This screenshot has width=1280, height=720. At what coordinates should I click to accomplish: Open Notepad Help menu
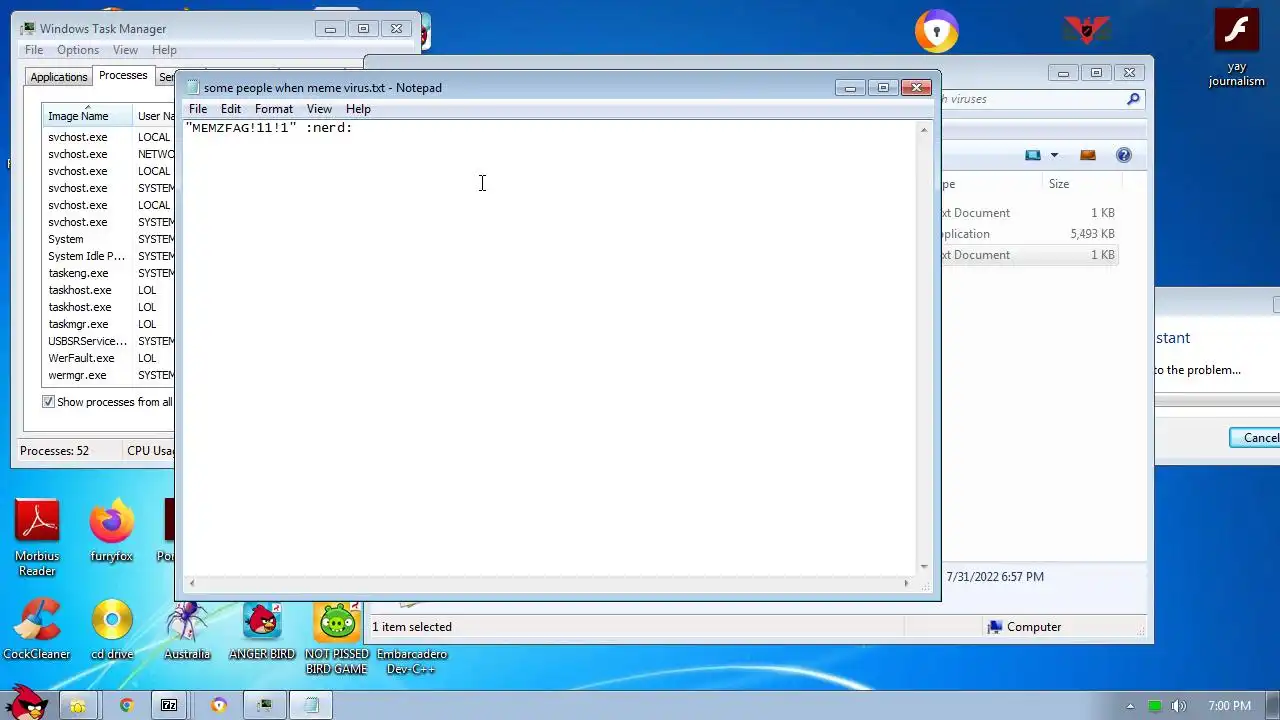tap(358, 109)
